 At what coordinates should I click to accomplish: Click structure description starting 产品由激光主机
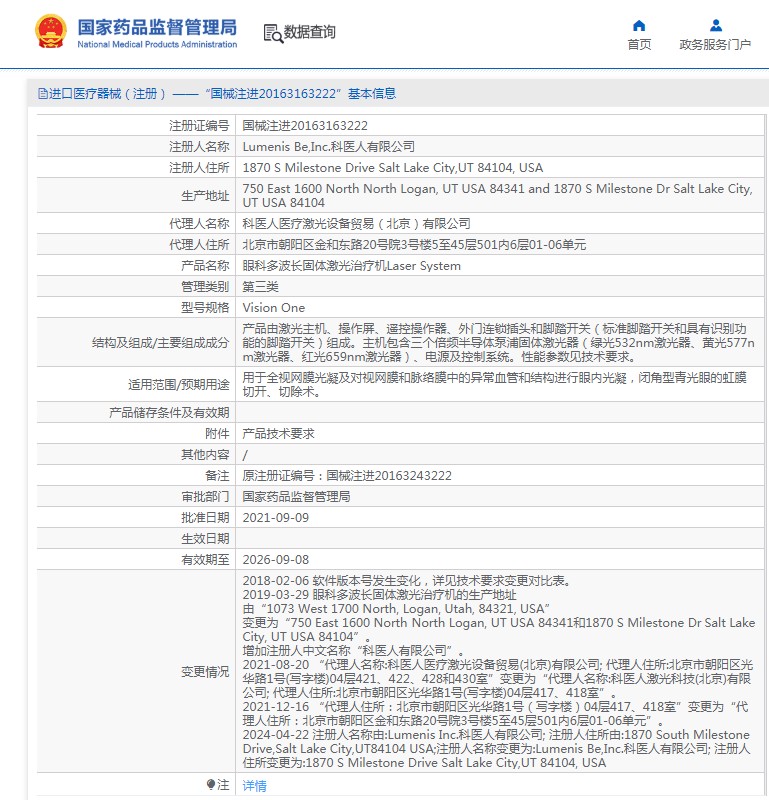coord(498,342)
